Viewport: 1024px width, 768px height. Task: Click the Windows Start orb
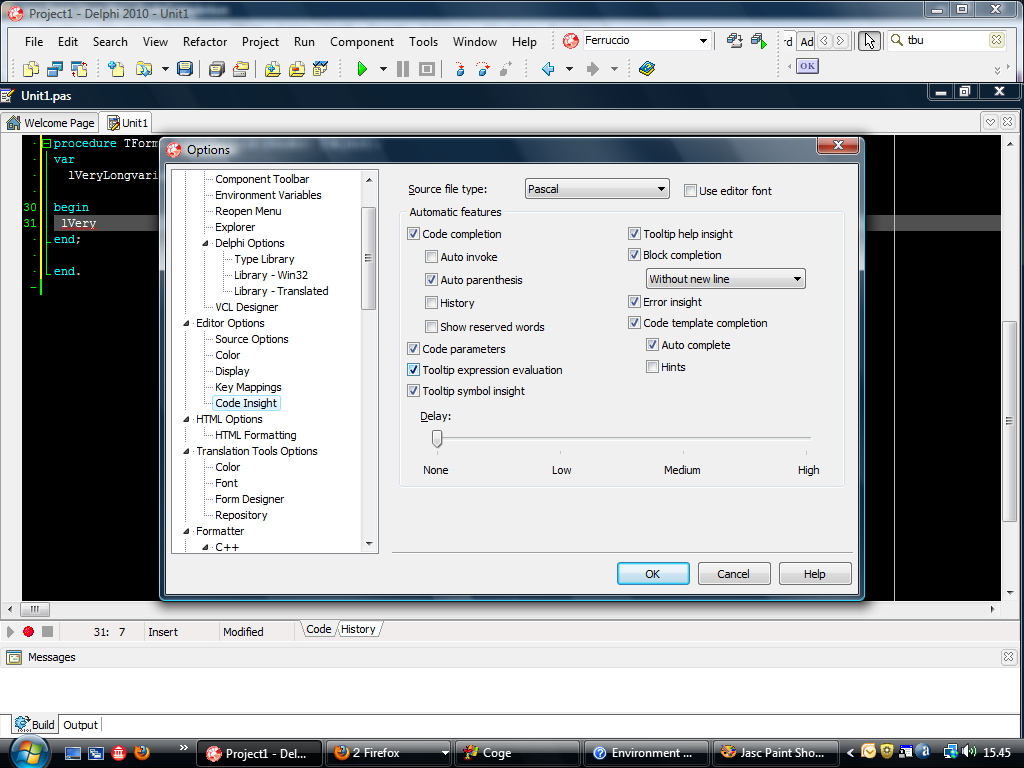click(x=29, y=751)
